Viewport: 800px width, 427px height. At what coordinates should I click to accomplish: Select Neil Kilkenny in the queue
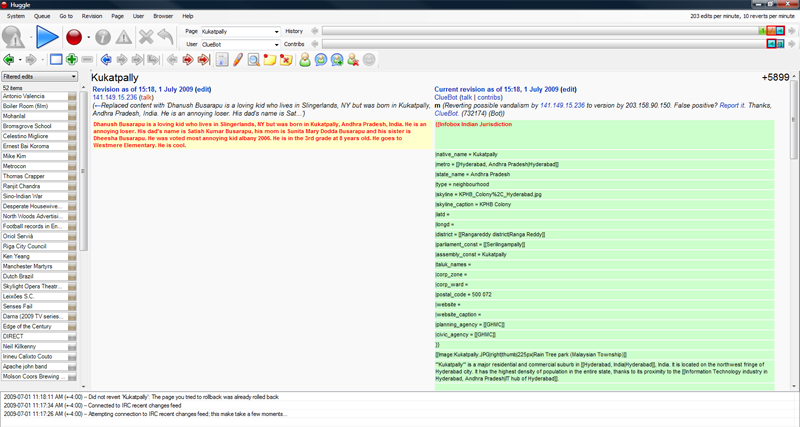(x=39, y=346)
